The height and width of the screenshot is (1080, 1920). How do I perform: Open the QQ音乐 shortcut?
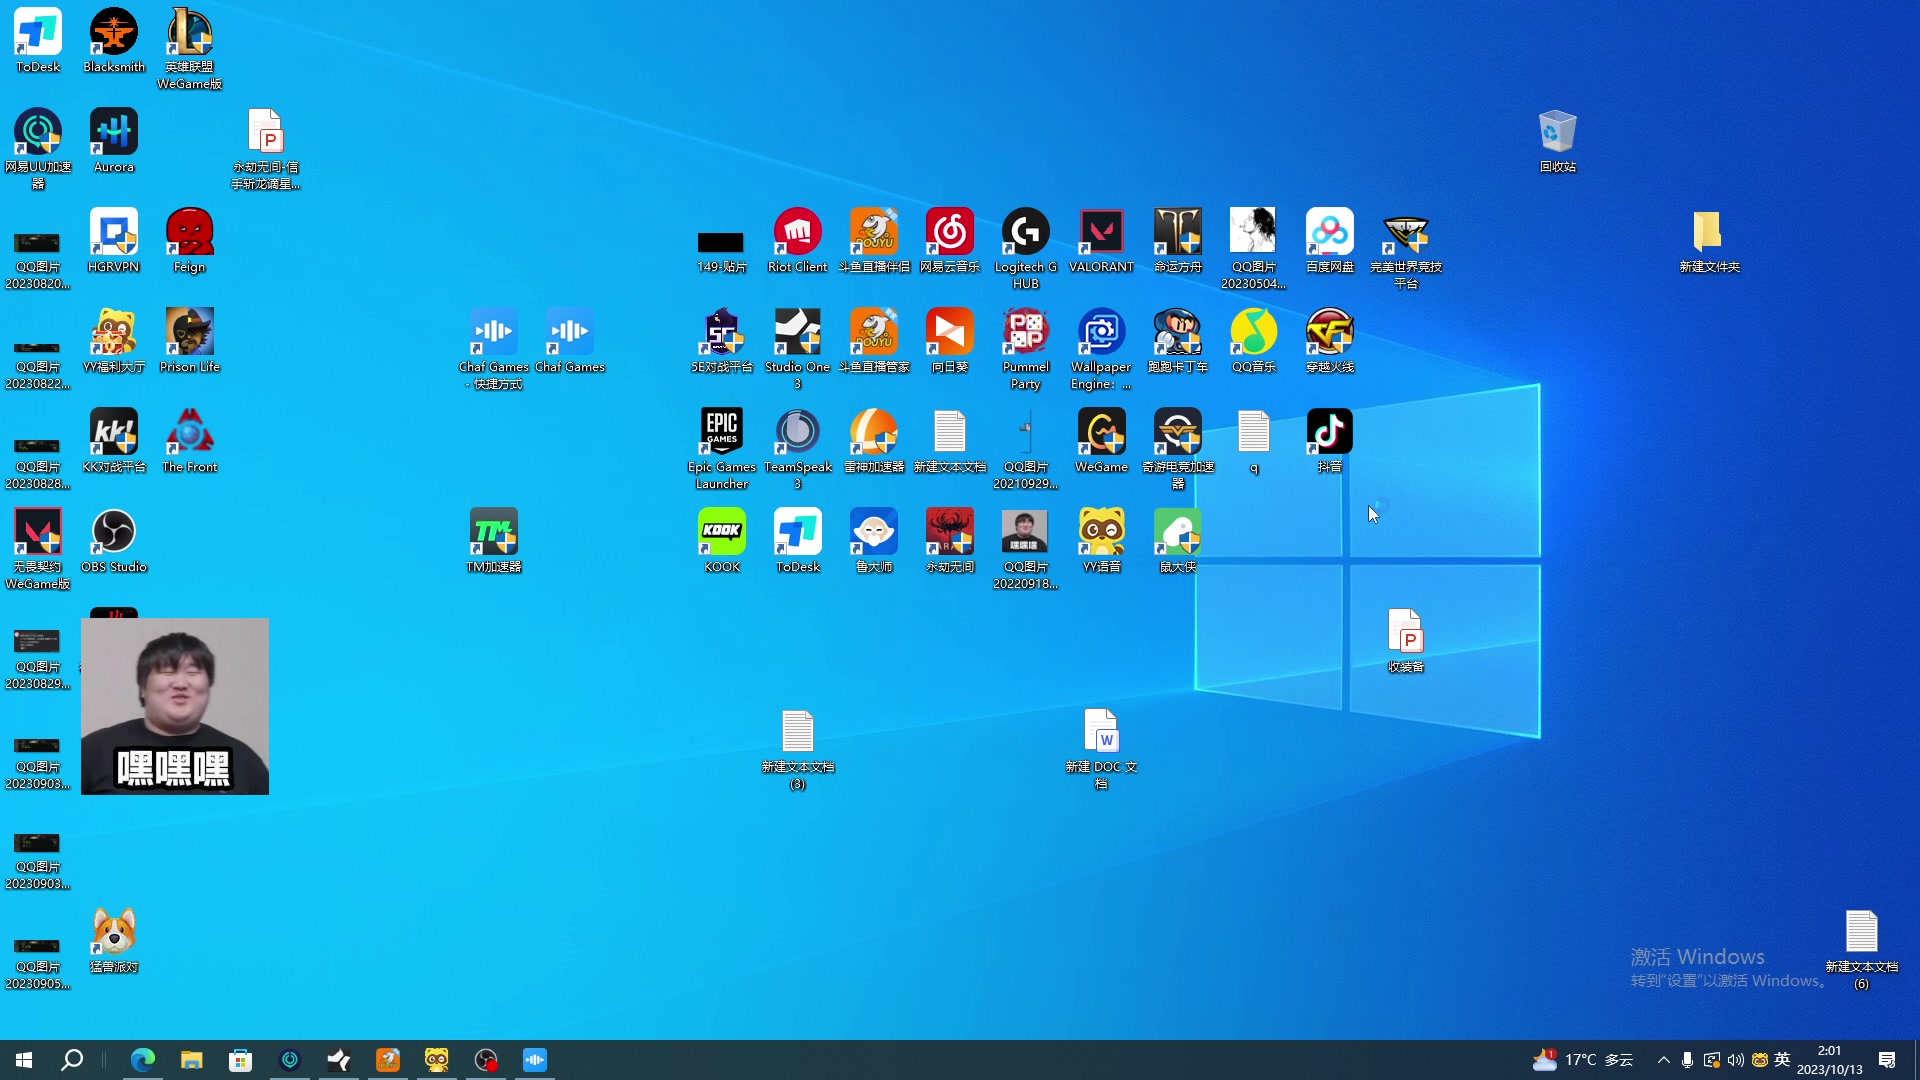[1254, 341]
